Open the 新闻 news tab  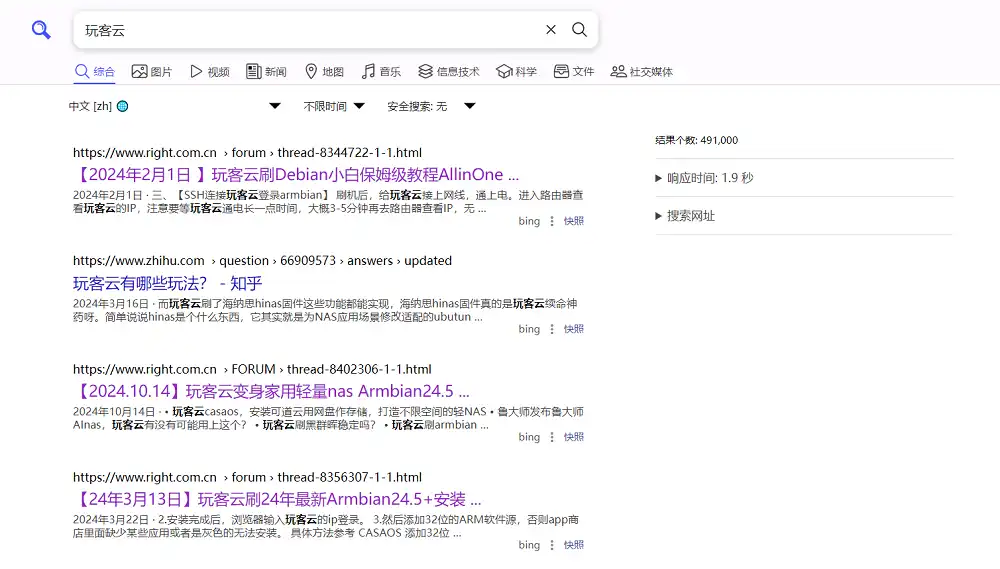[x=267, y=71]
